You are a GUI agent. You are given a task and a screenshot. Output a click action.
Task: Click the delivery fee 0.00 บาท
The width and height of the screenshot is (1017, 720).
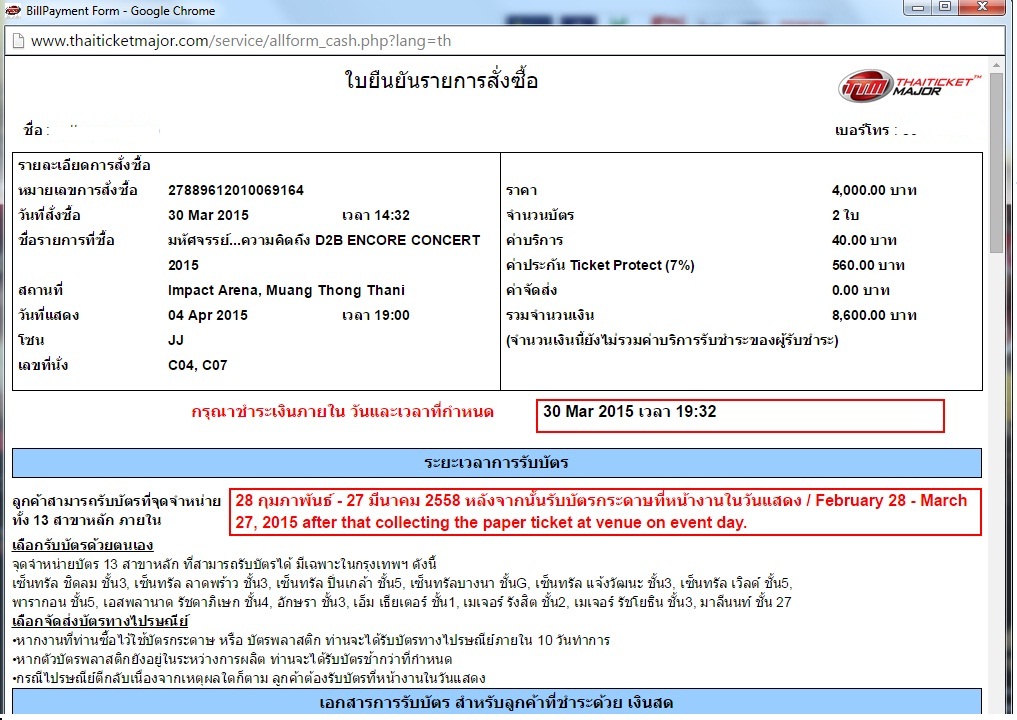pos(861,290)
